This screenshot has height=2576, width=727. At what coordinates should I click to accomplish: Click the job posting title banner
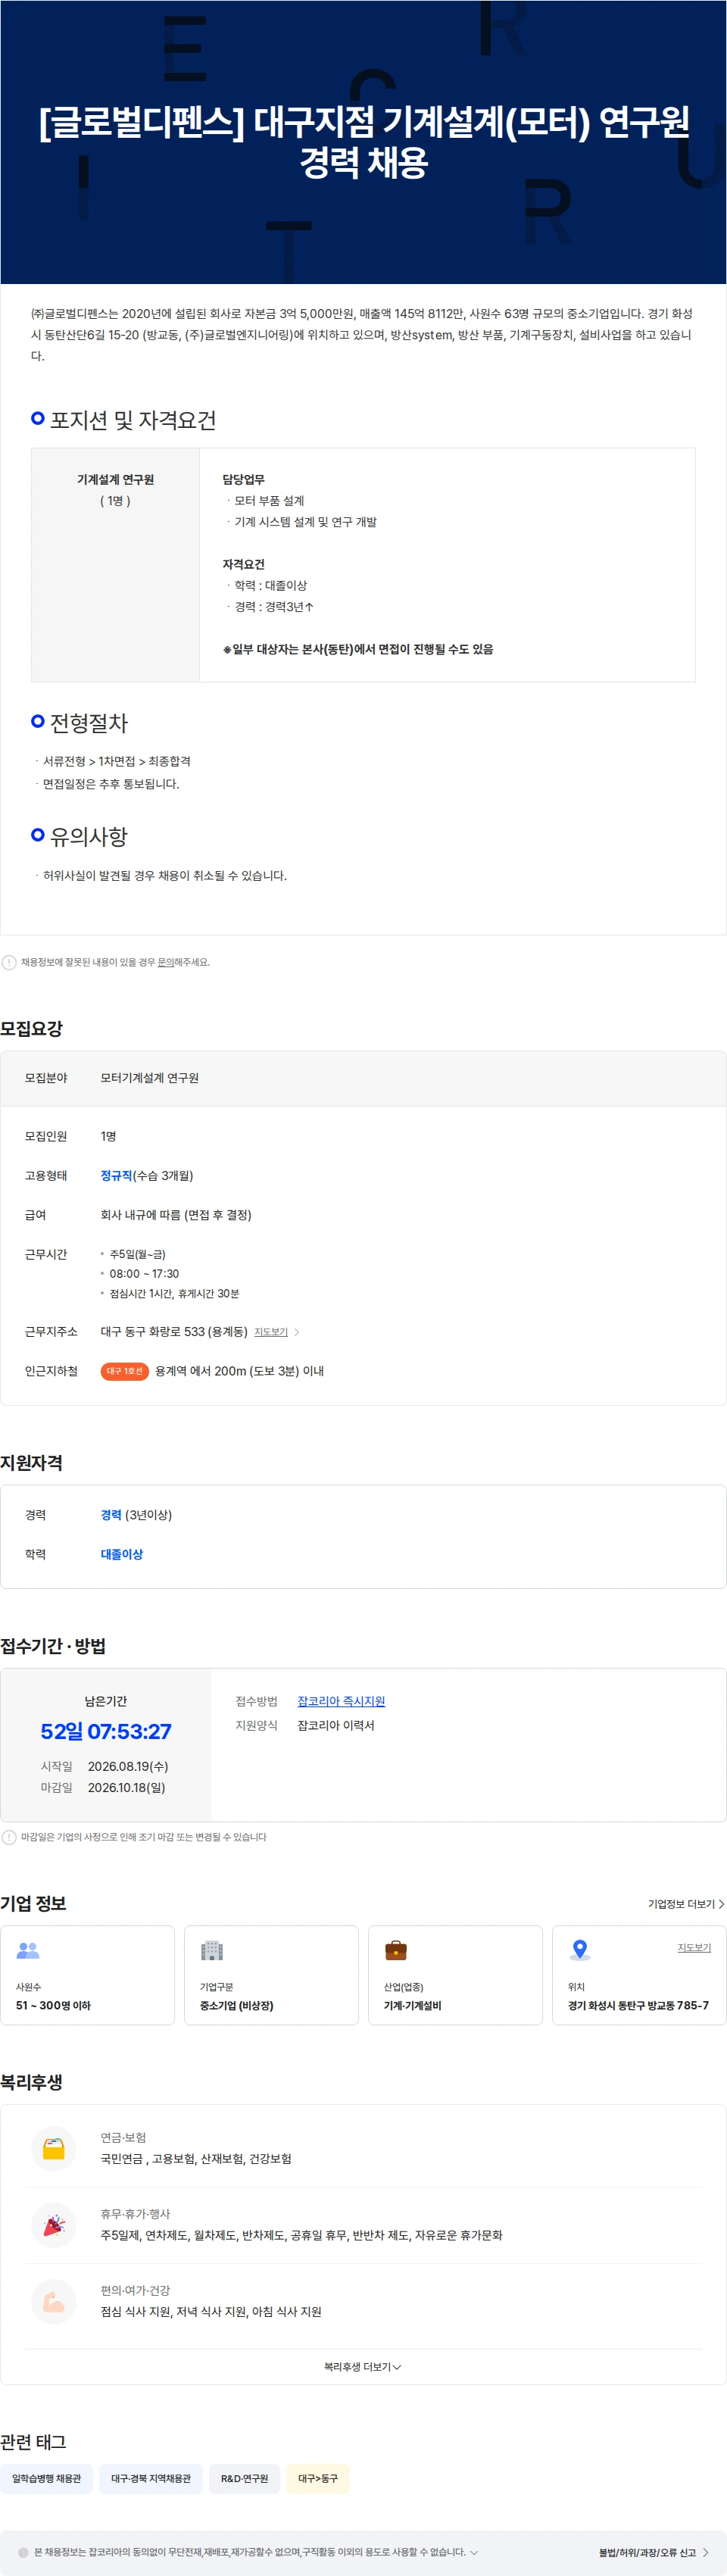(x=364, y=141)
